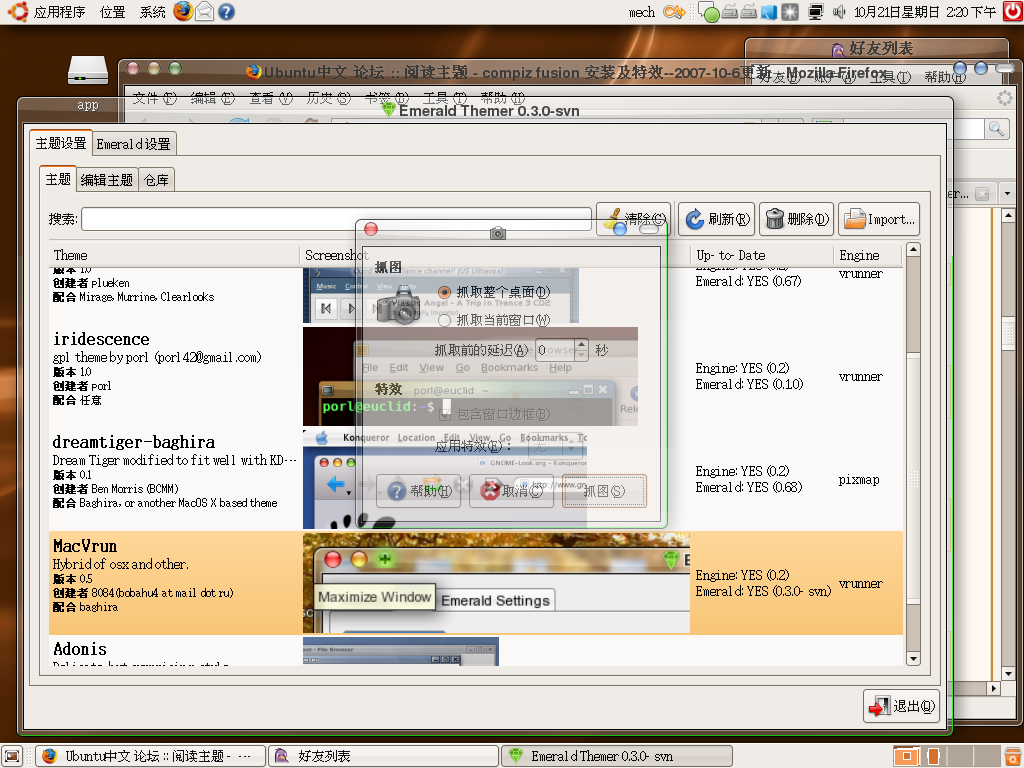The image size is (1024, 768).
Task: Click the grey starburst tray icon
Action: pos(790,12)
